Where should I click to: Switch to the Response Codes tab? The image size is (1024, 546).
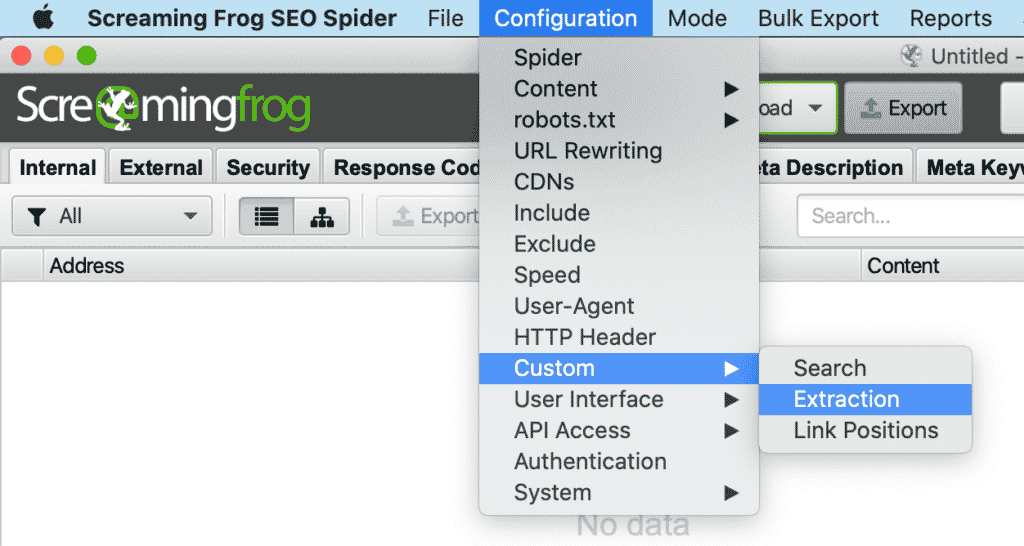coord(402,168)
